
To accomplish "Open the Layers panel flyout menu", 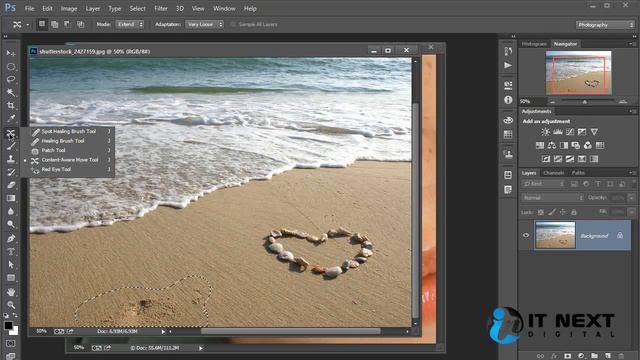I will (x=632, y=173).
